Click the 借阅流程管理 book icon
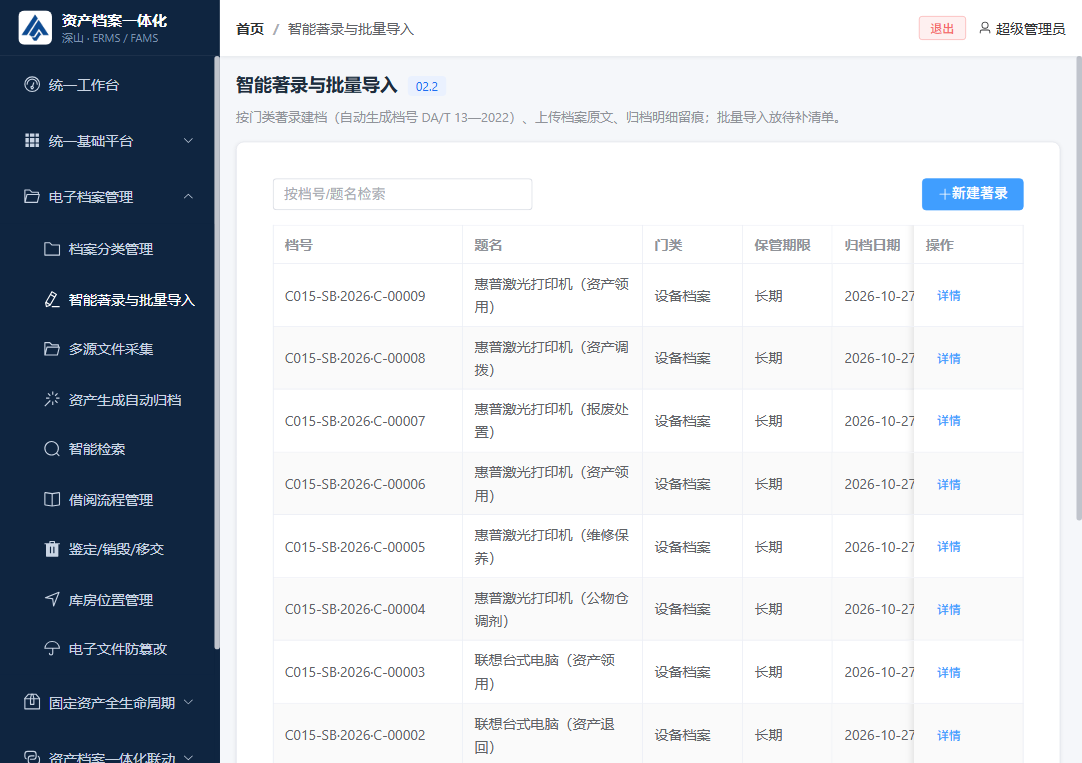 pos(52,499)
